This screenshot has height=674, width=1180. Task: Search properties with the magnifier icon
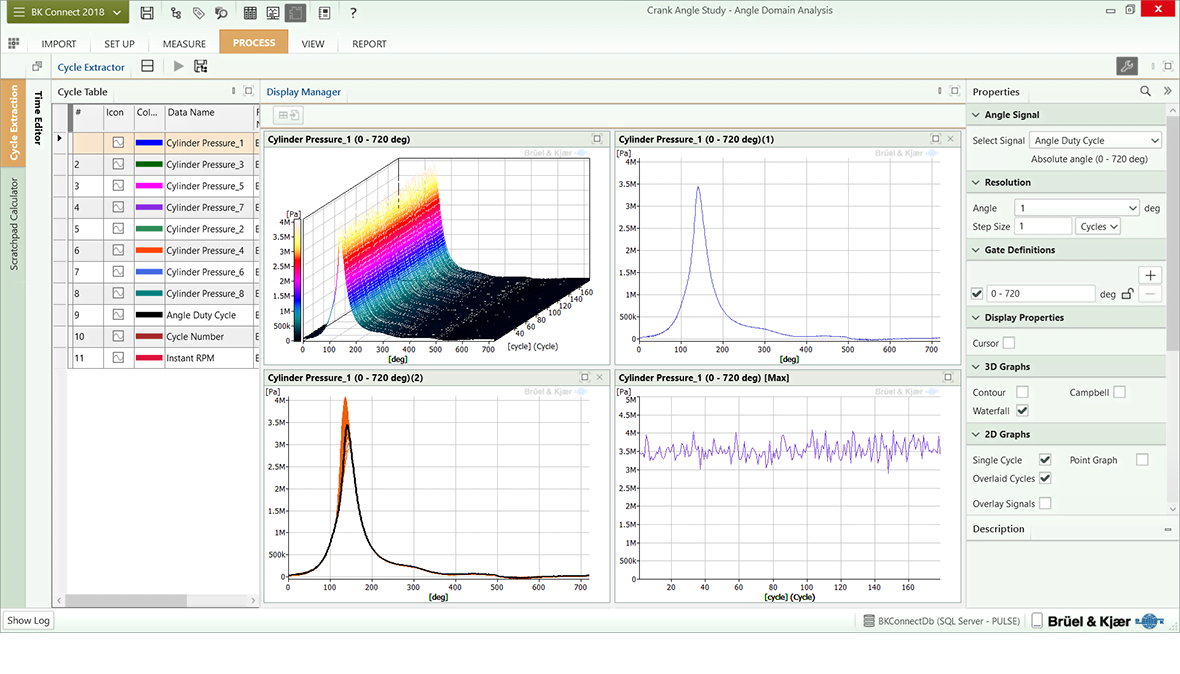pyautogui.click(x=1145, y=91)
